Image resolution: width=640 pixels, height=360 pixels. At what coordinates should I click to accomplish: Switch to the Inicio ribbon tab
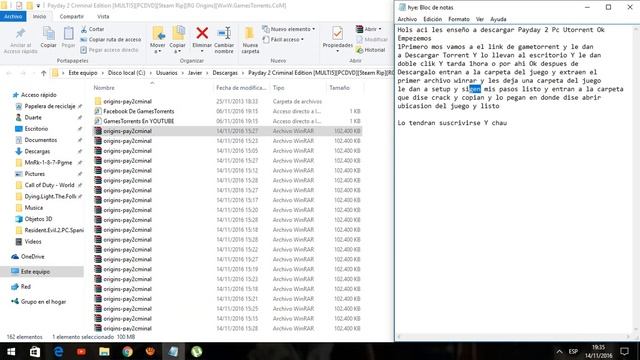tap(39, 16)
